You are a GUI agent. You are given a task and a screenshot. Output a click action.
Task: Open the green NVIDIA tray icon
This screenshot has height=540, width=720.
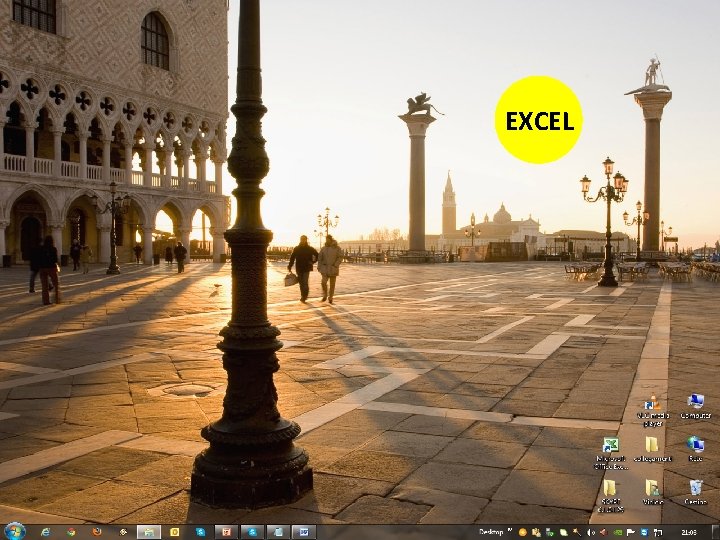click(x=618, y=533)
